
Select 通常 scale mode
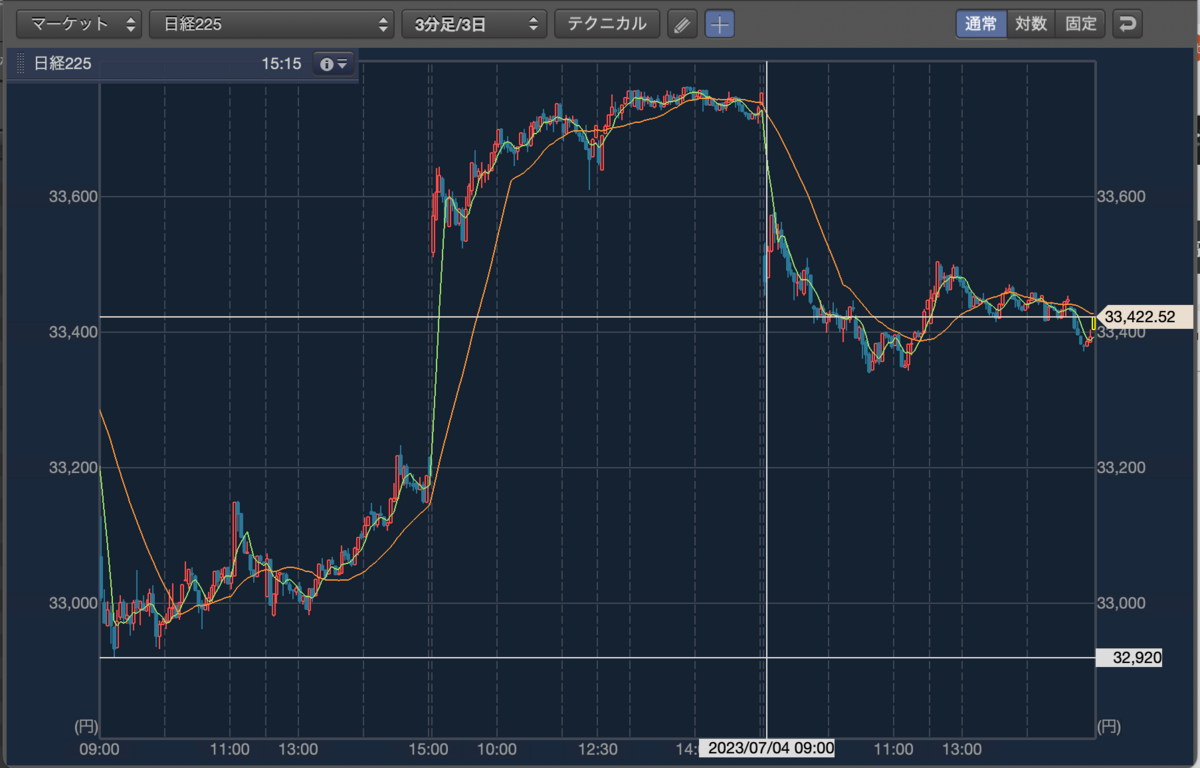(x=981, y=24)
